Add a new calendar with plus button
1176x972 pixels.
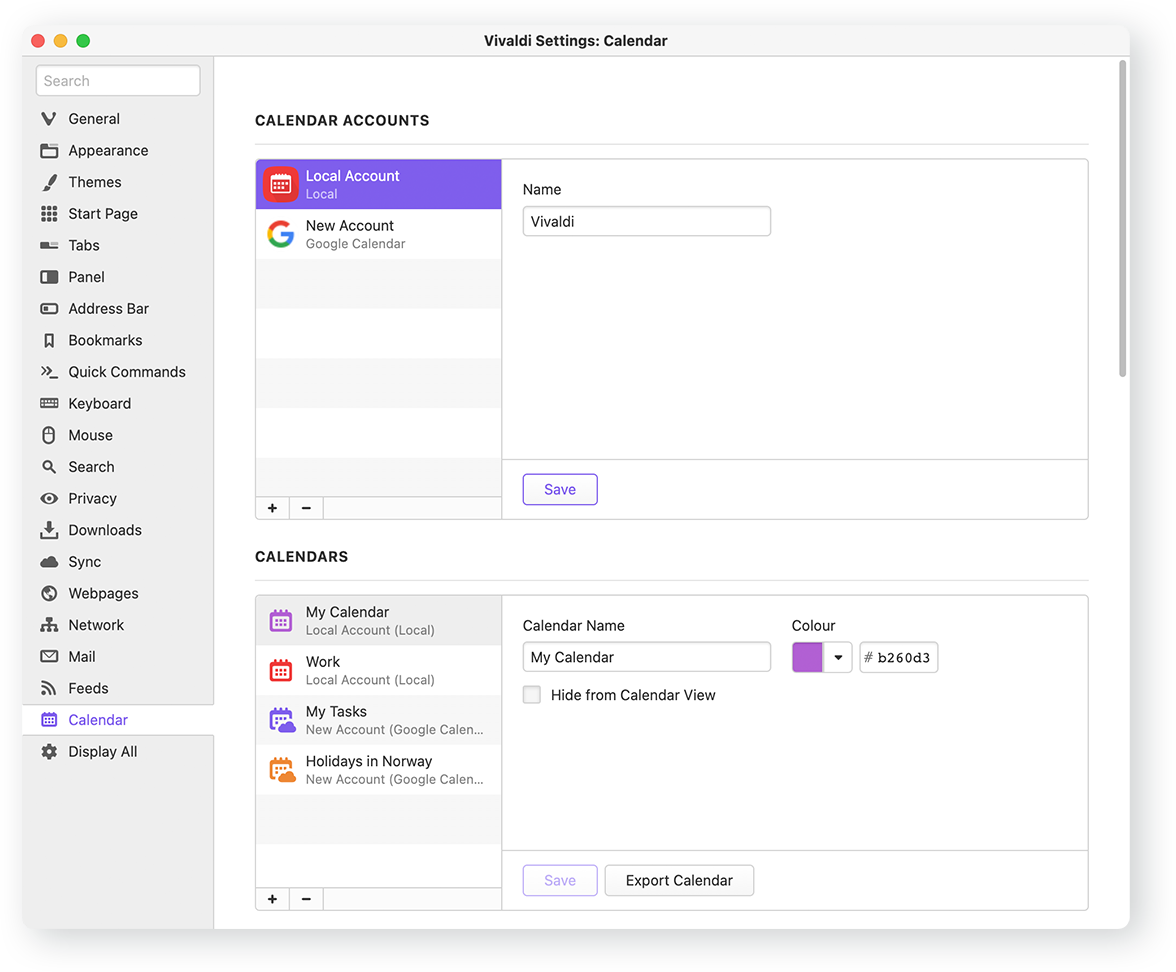272,899
